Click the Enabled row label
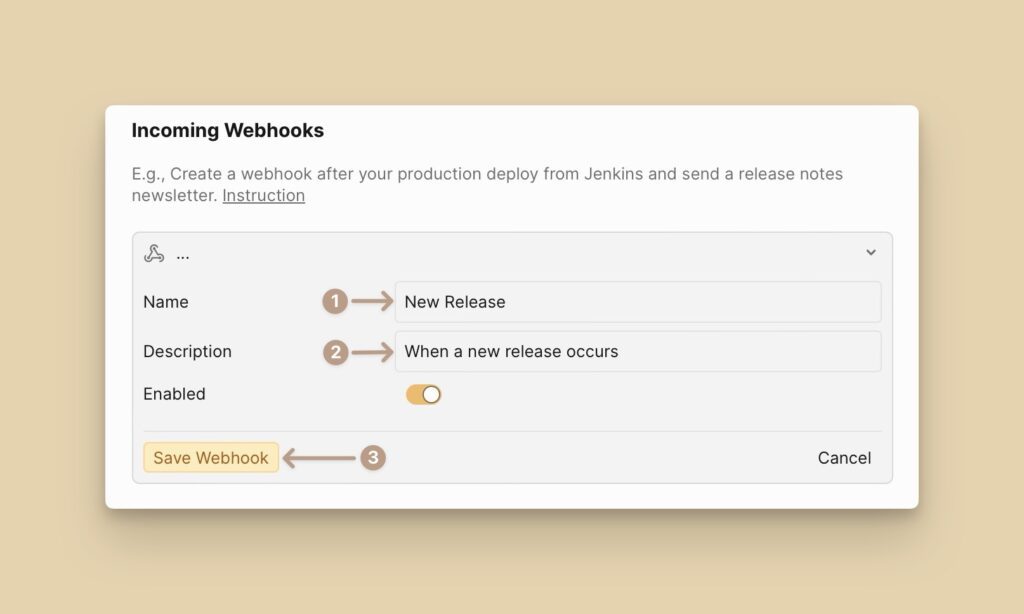1024x614 pixels. coord(174,394)
